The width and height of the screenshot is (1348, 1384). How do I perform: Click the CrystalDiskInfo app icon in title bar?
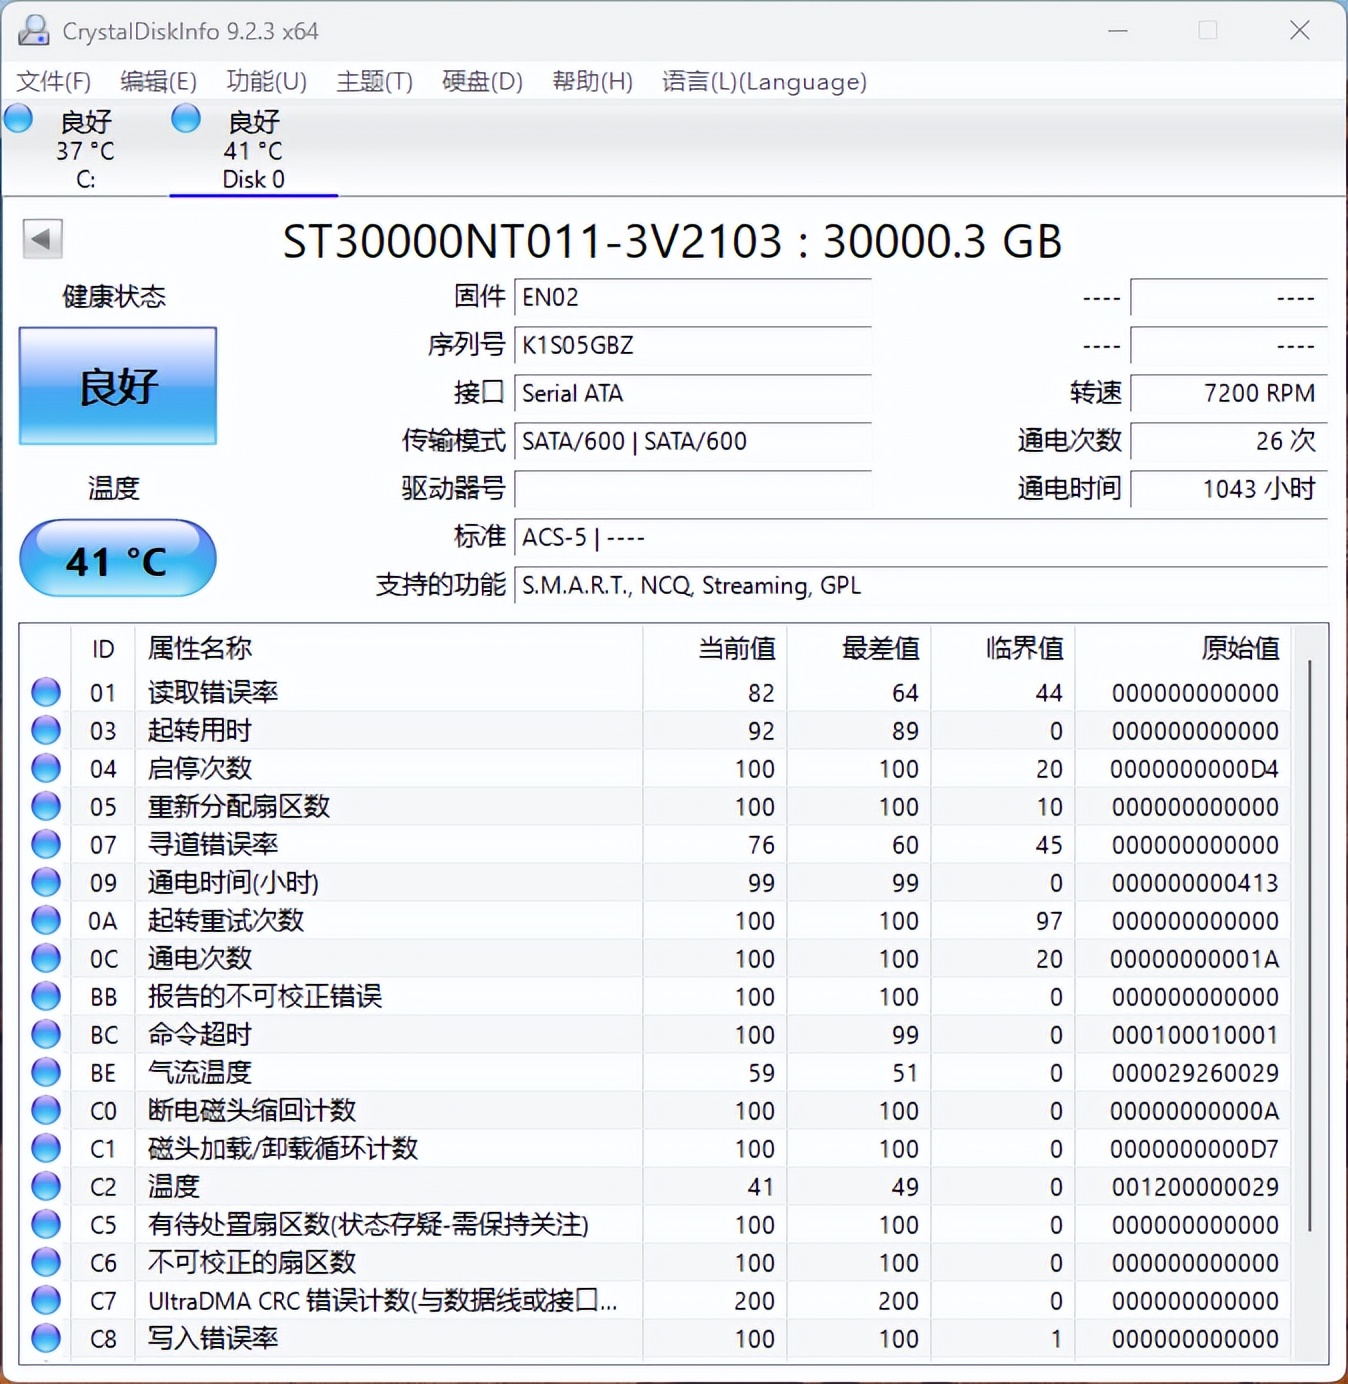tap(33, 31)
